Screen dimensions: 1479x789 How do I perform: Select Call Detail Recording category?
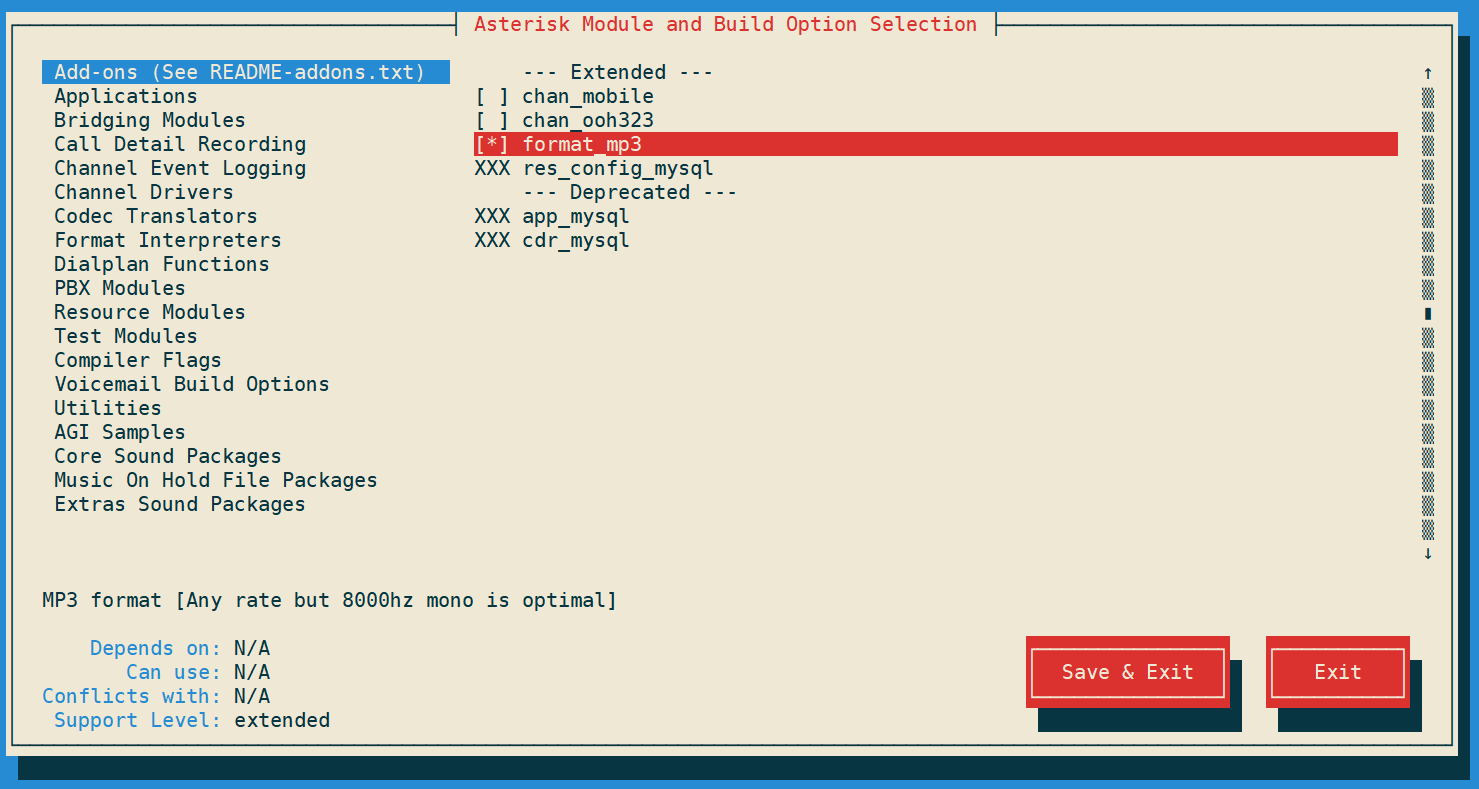[180, 144]
